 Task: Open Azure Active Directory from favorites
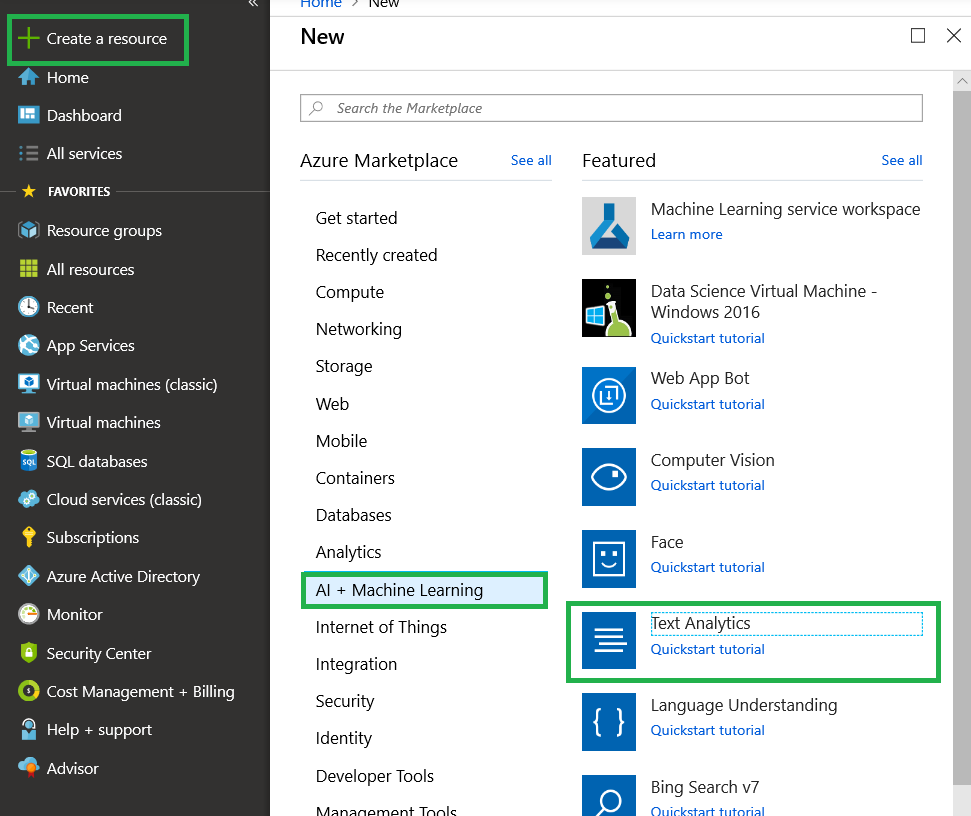(x=110, y=576)
